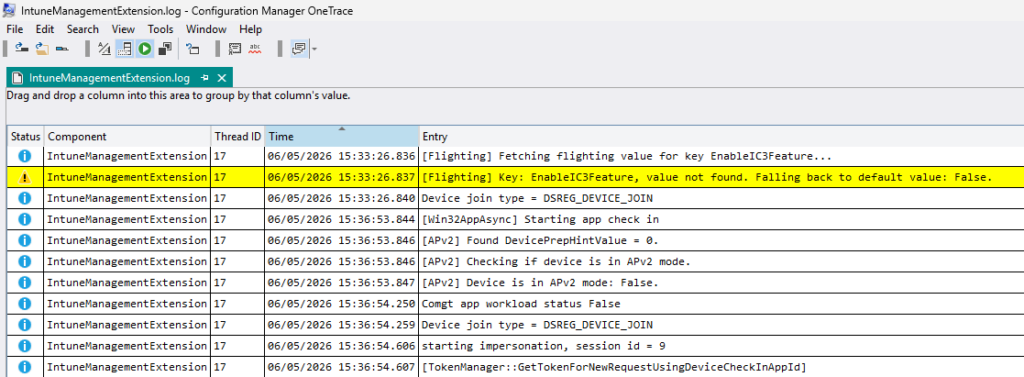Open the Edit menu

(x=45, y=29)
